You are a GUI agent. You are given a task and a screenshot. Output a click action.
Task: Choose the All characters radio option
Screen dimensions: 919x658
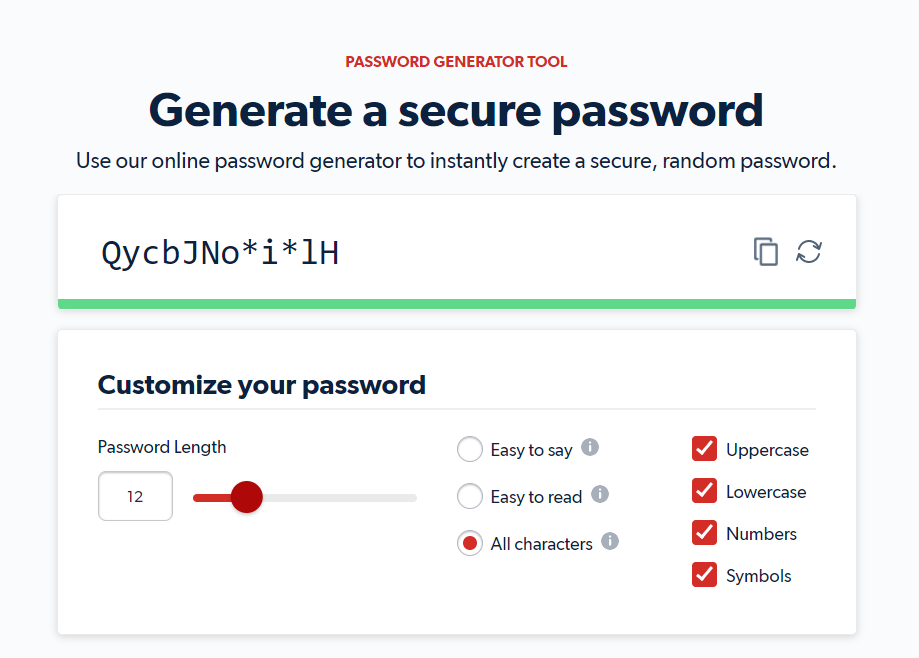(470, 543)
